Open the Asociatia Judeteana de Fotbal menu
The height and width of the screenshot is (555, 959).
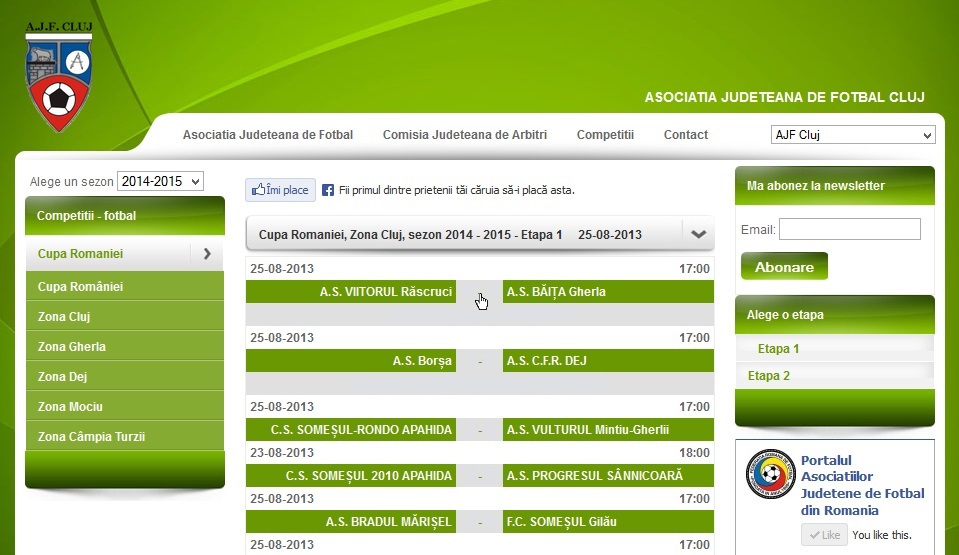(268, 135)
